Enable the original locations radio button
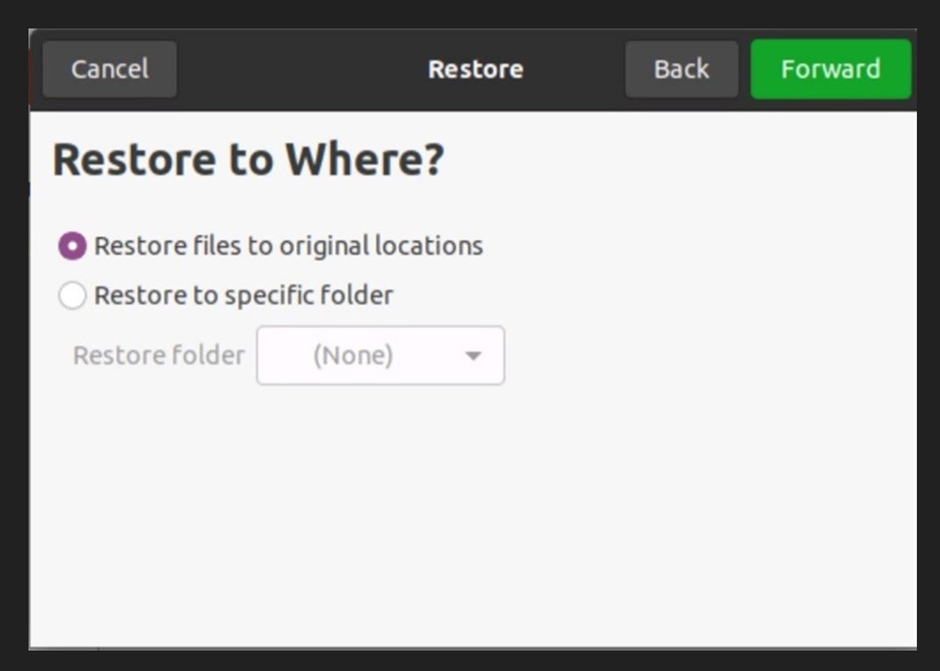Screen dimensions: 940x671 (71, 245)
